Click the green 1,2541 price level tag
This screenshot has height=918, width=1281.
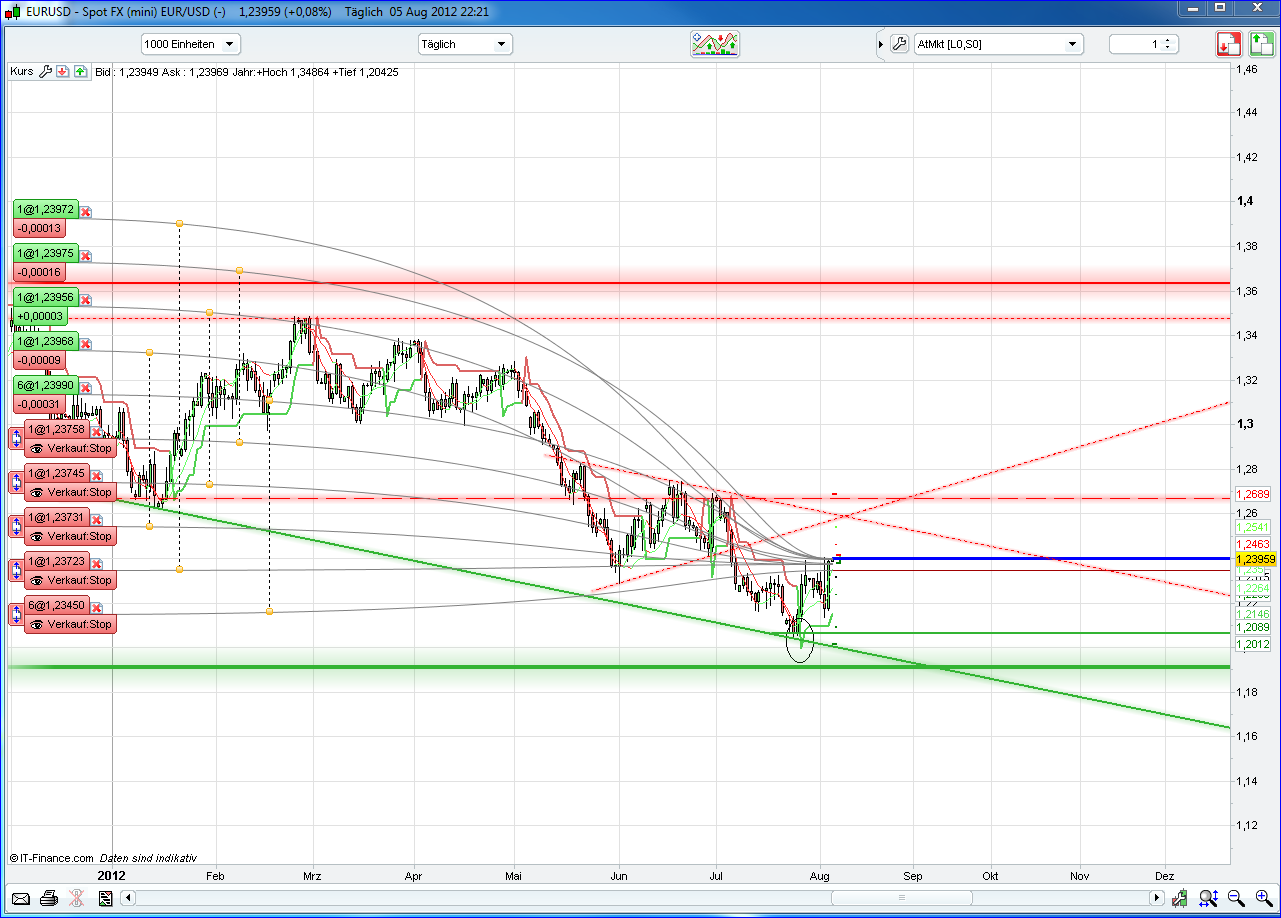tap(1253, 526)
